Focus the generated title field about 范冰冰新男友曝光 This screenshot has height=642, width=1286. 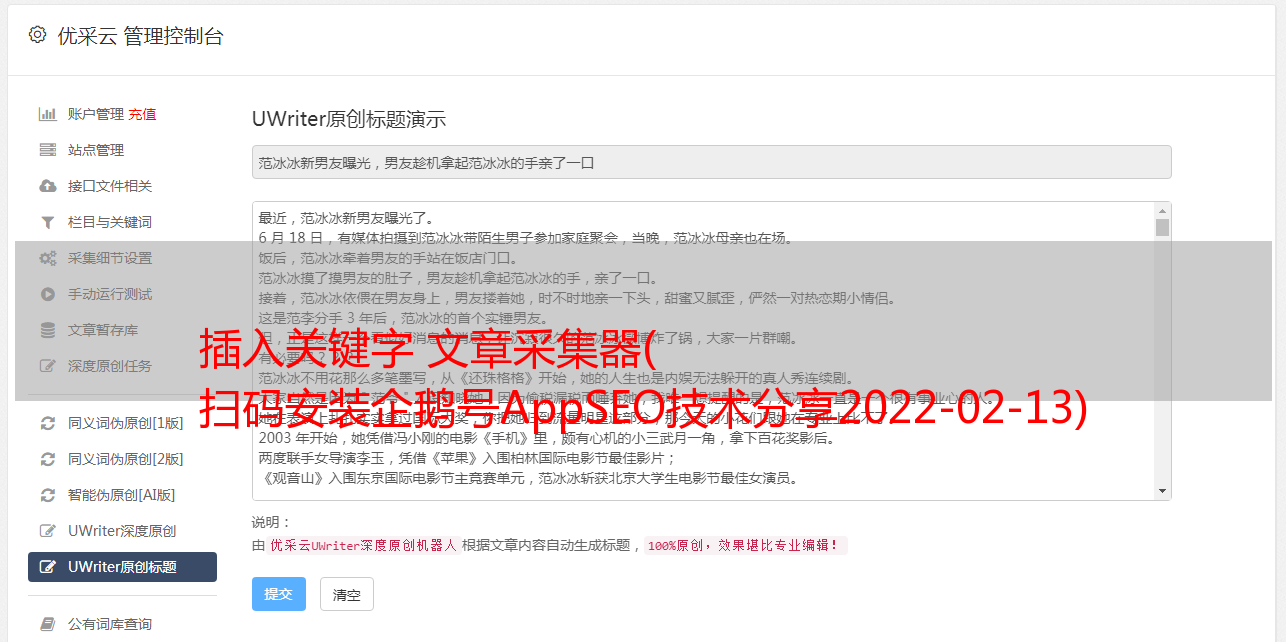pyautogui.click(x=711, y=162)
